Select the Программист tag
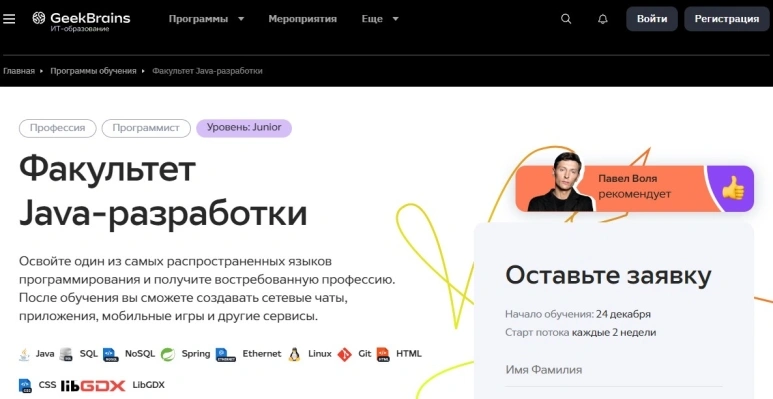The width and height of the screenshot is (773, 399). [146, 128]
